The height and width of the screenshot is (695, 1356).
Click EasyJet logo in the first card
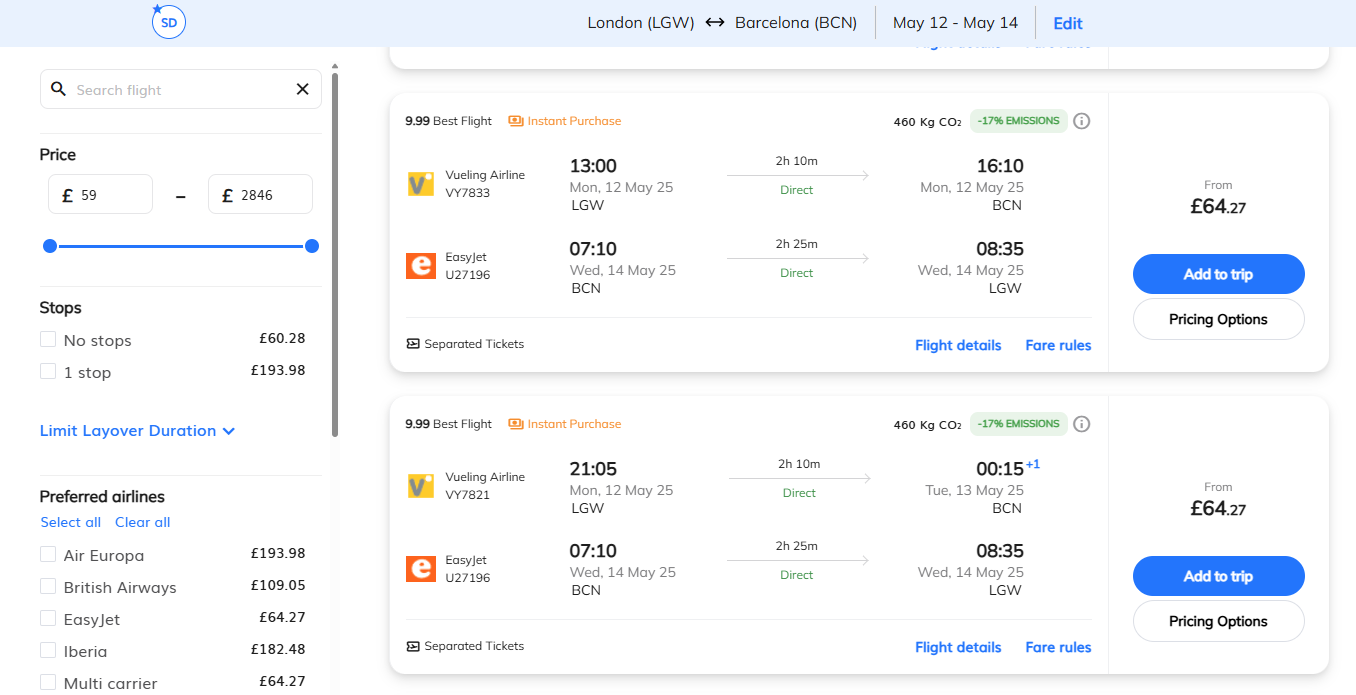[420, 266]
